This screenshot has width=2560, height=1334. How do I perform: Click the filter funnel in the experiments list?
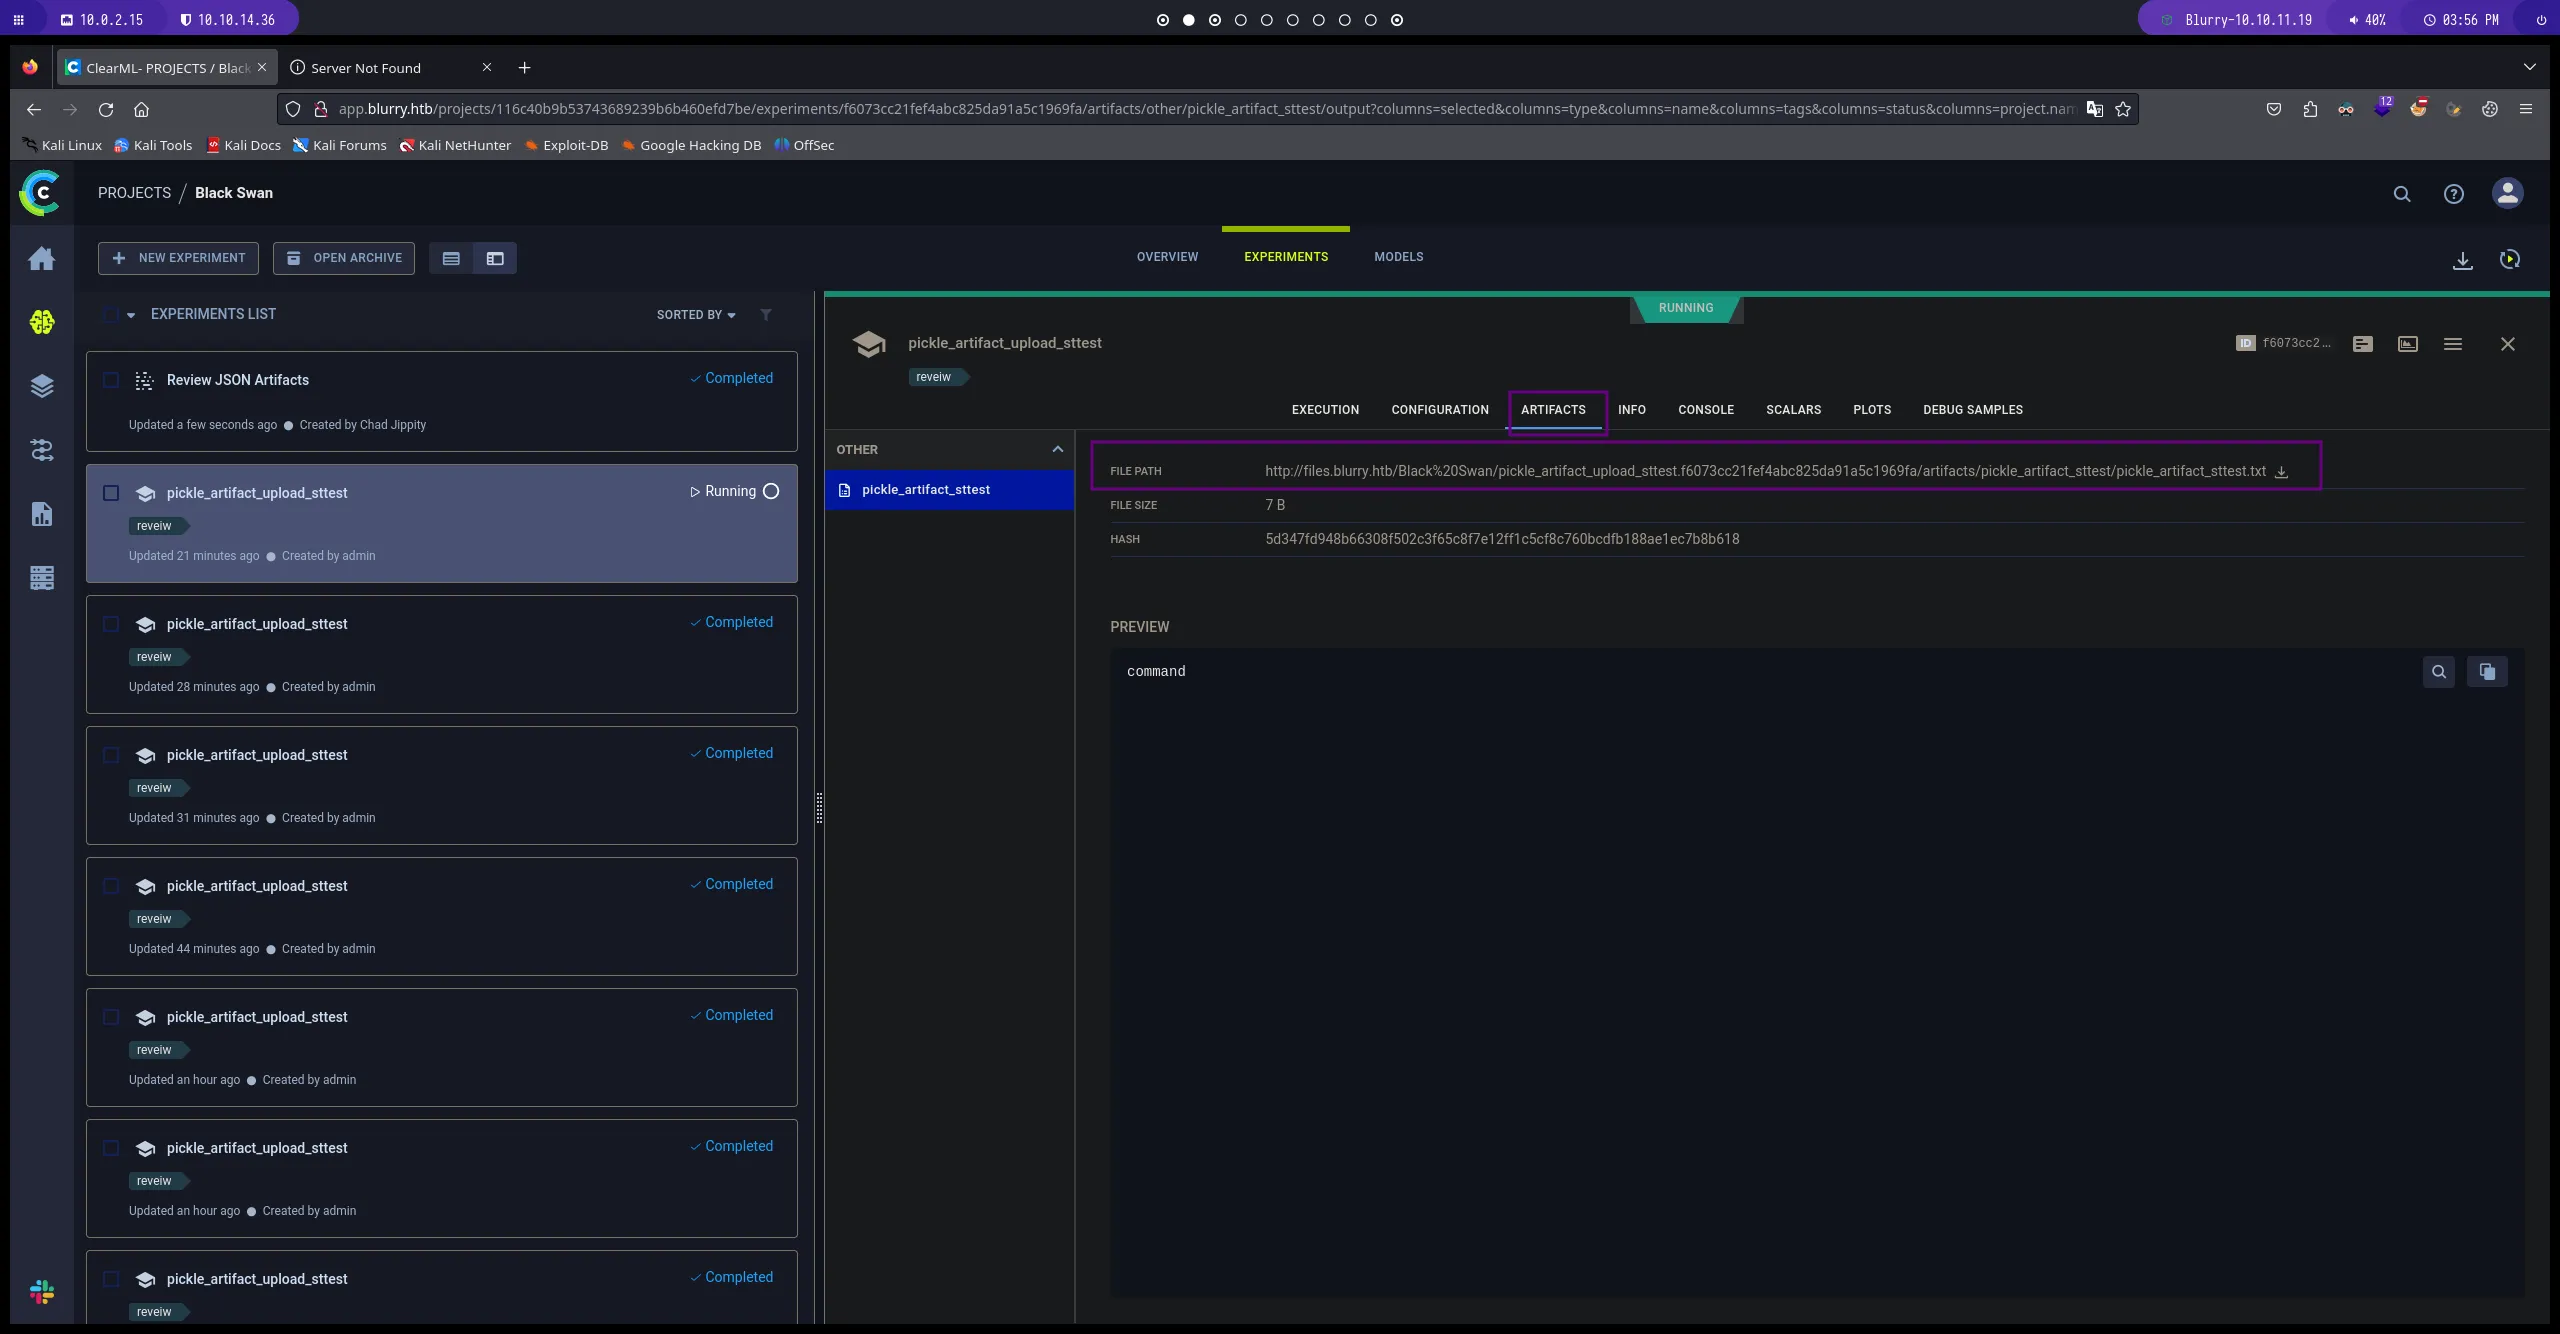tap(766, 315)
